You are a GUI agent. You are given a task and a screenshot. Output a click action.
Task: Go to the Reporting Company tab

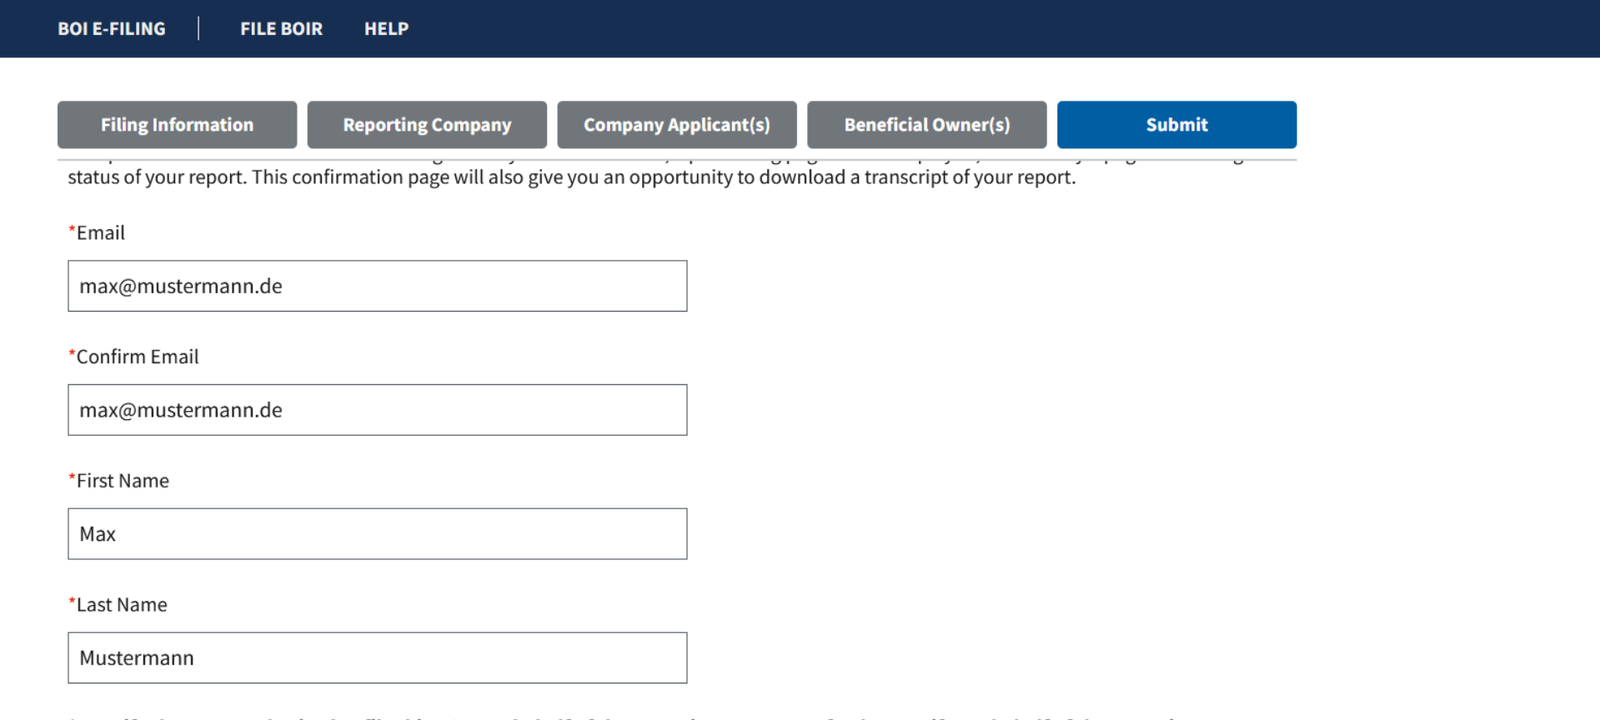click(427, 125)
